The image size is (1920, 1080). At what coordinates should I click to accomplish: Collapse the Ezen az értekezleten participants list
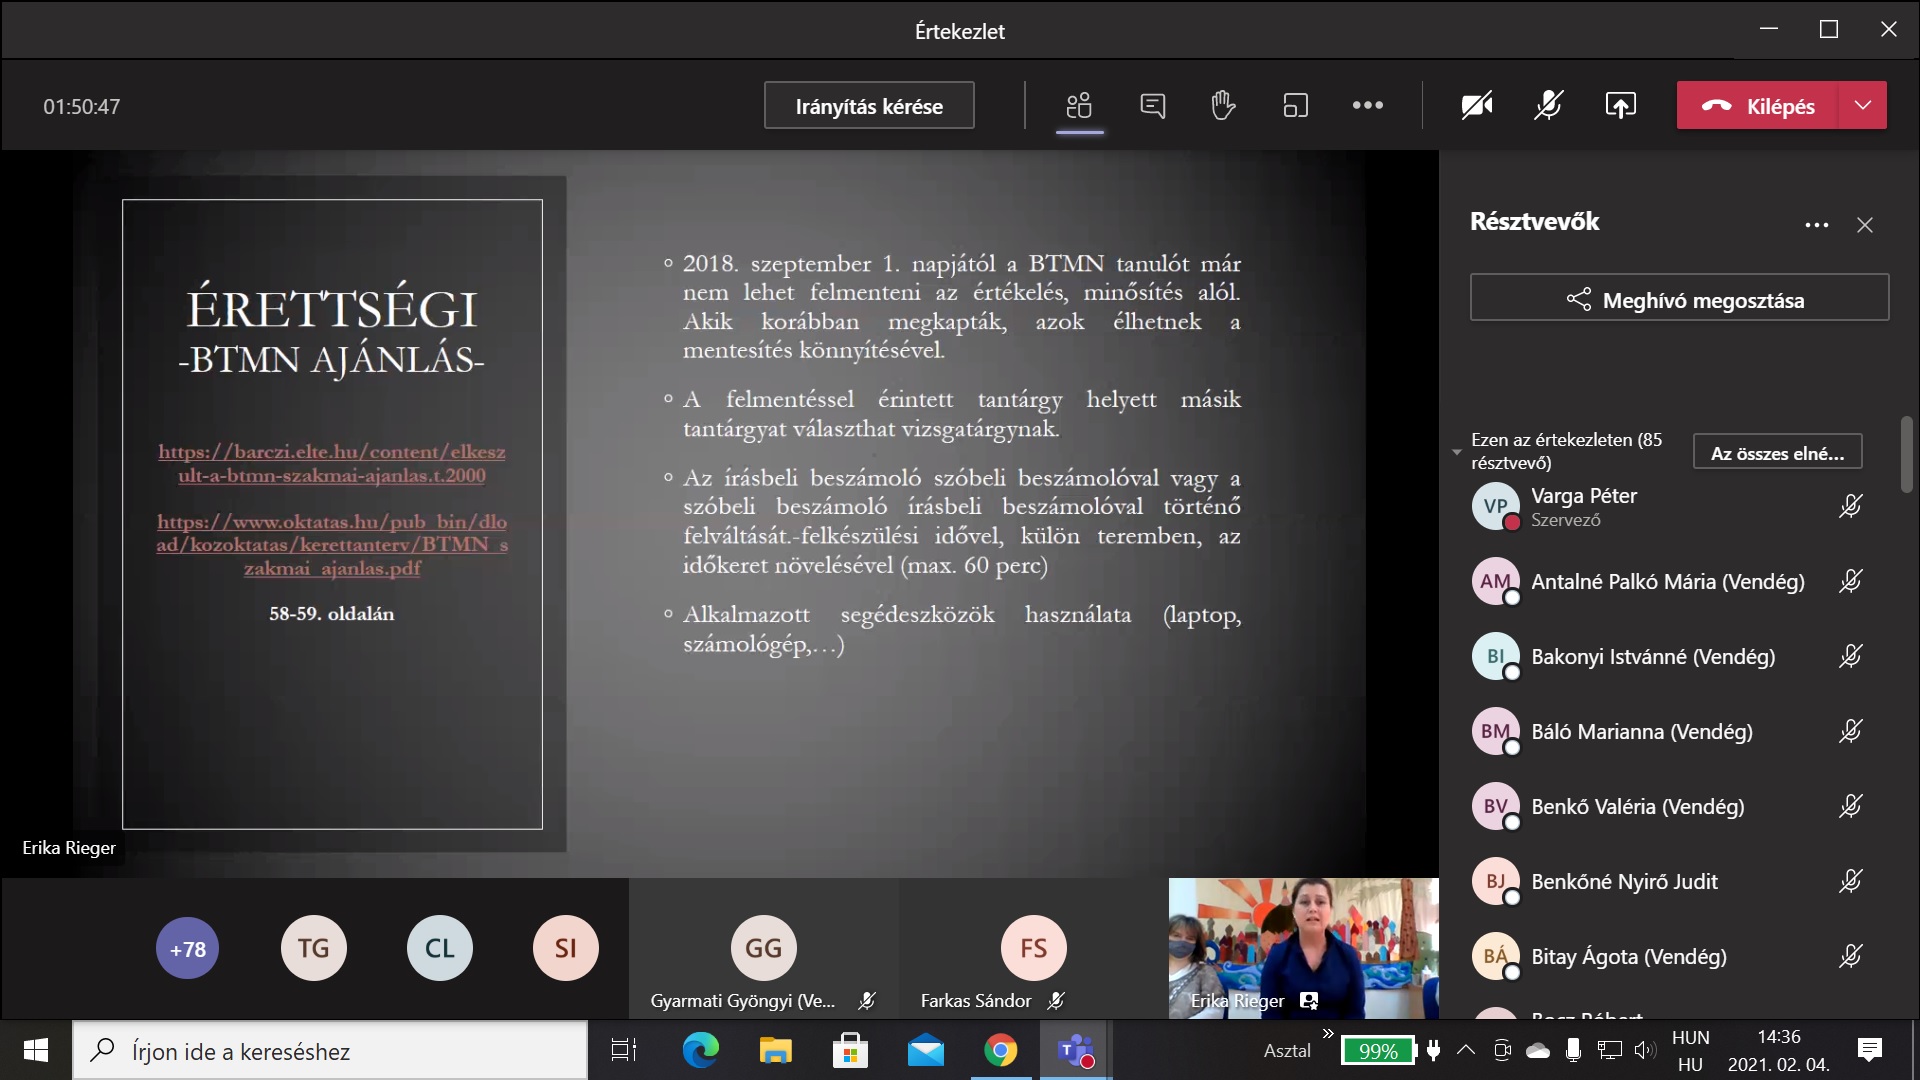tap(1456, 452)
